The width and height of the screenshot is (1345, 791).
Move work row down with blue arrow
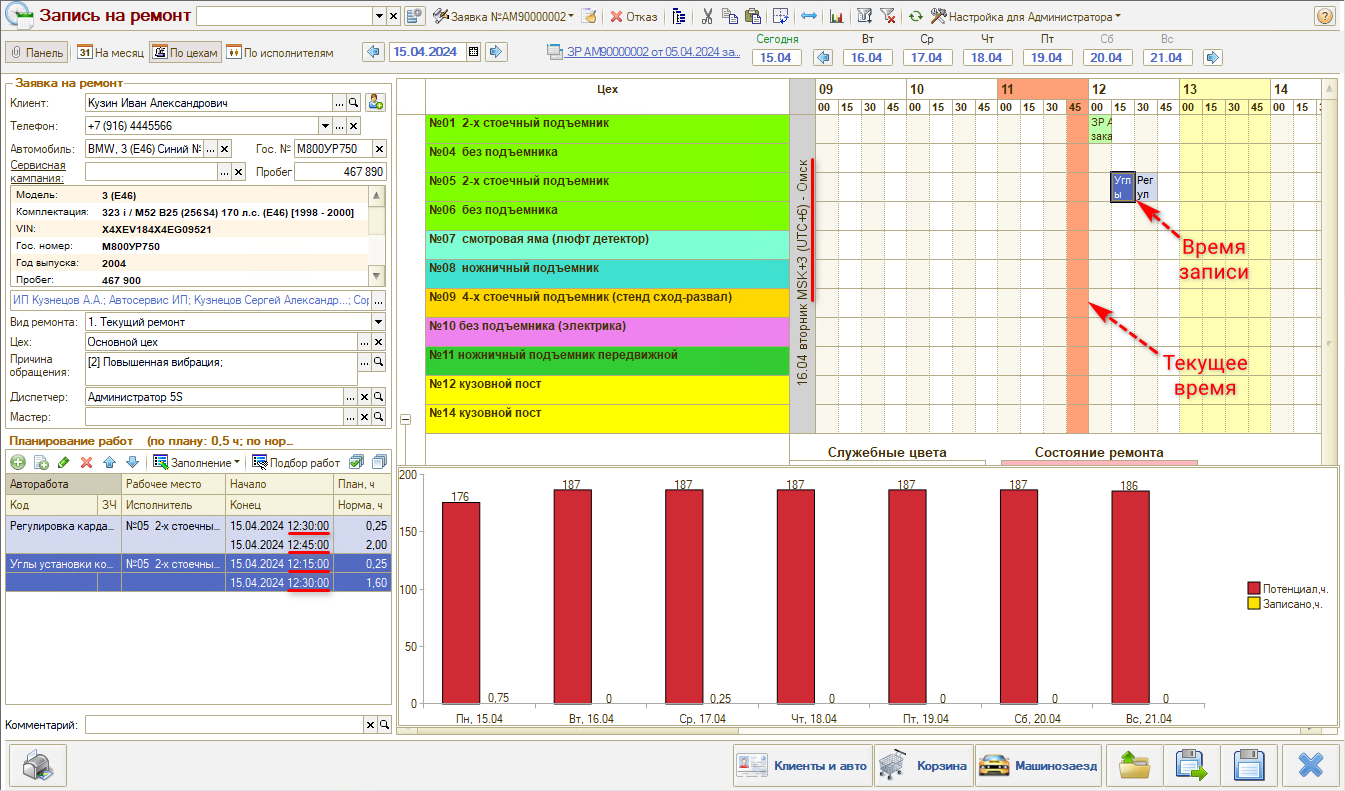tap(131, 462)
